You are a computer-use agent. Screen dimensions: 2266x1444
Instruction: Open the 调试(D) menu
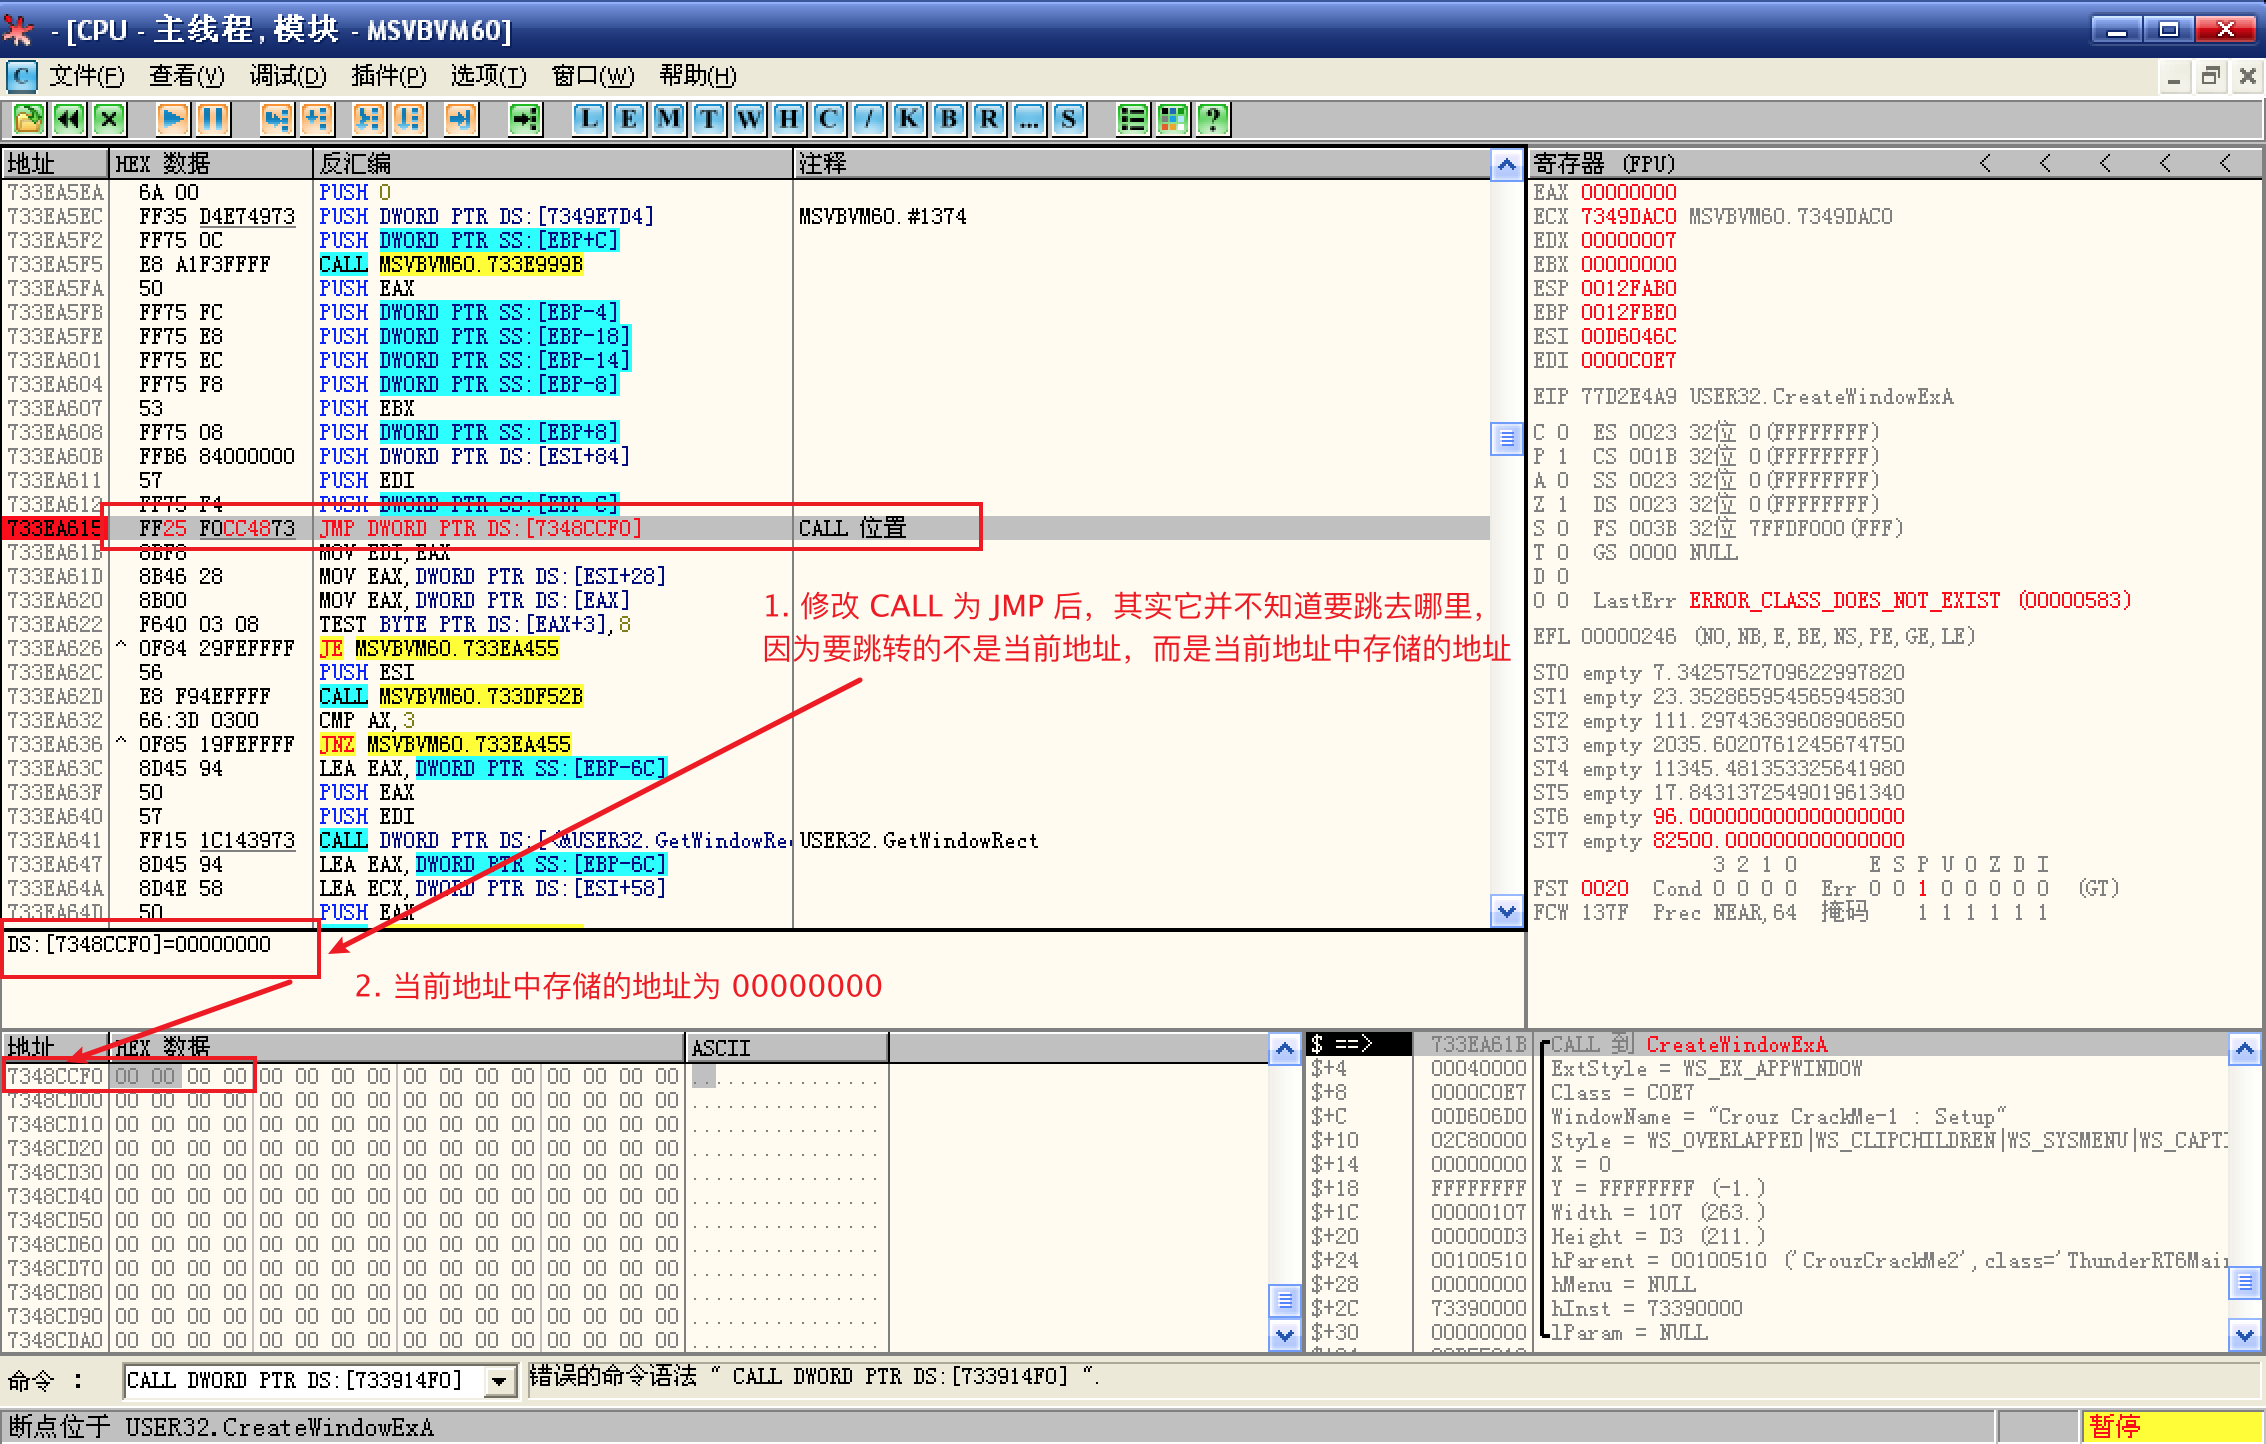click(x=288, y=76)
